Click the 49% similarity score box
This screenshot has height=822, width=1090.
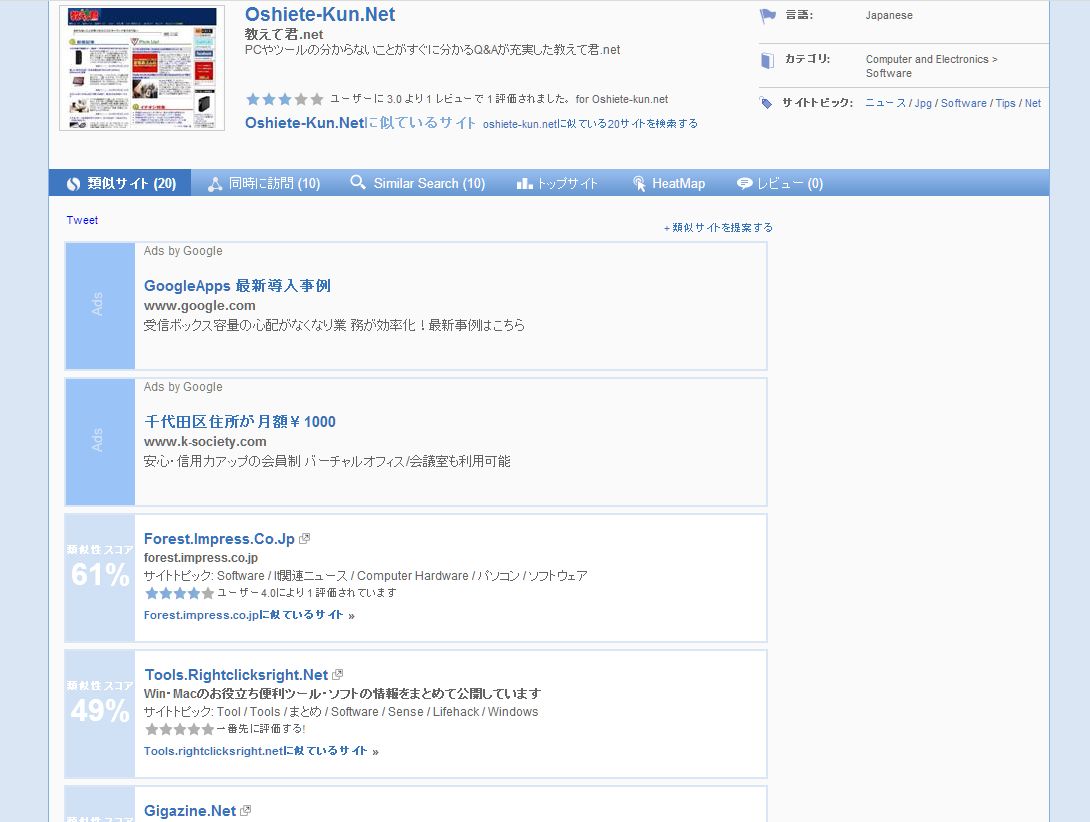tap(100, 714)
